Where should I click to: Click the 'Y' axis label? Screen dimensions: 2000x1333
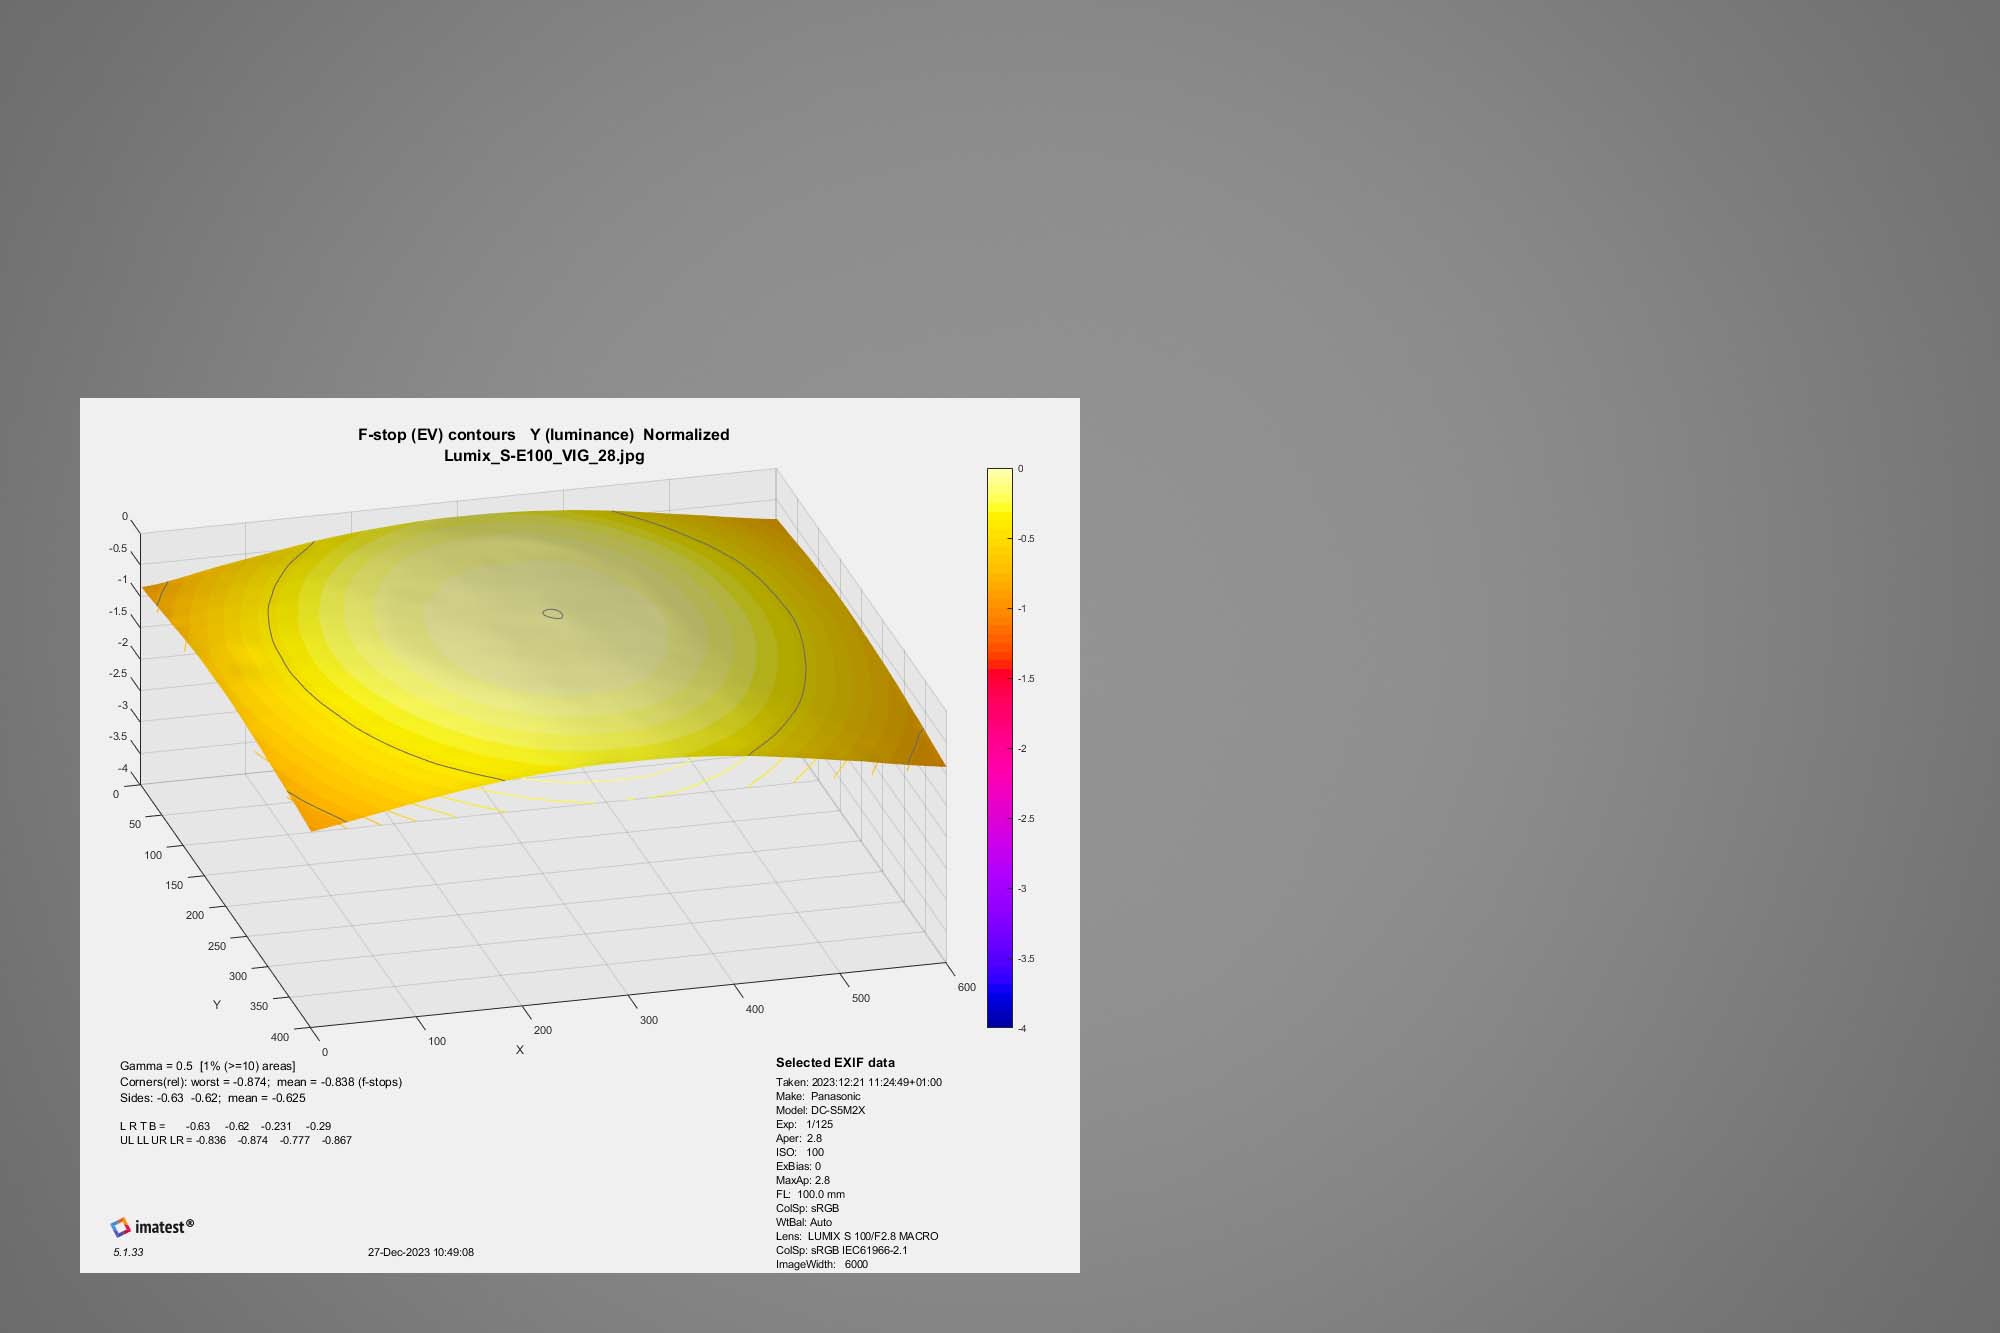pos(217,1004)
